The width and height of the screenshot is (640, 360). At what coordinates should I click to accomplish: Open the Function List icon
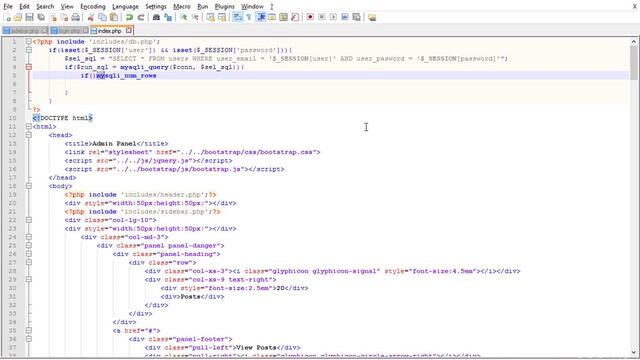point(295,17)
